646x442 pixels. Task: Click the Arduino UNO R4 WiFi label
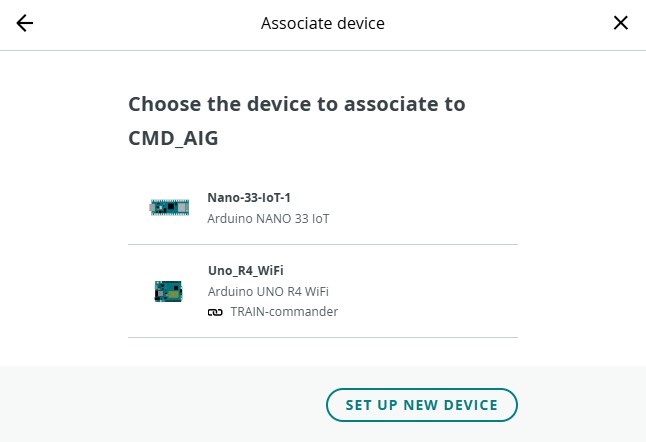(x=268, y=291)
